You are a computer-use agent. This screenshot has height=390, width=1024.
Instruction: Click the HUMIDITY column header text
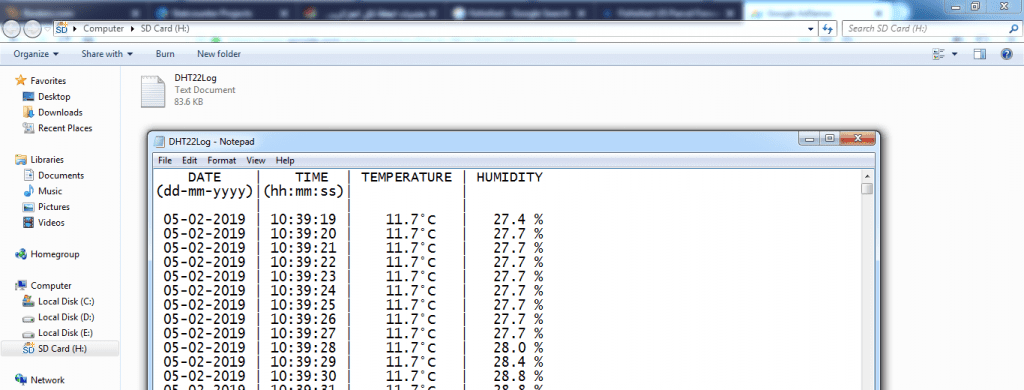(509, 177)
